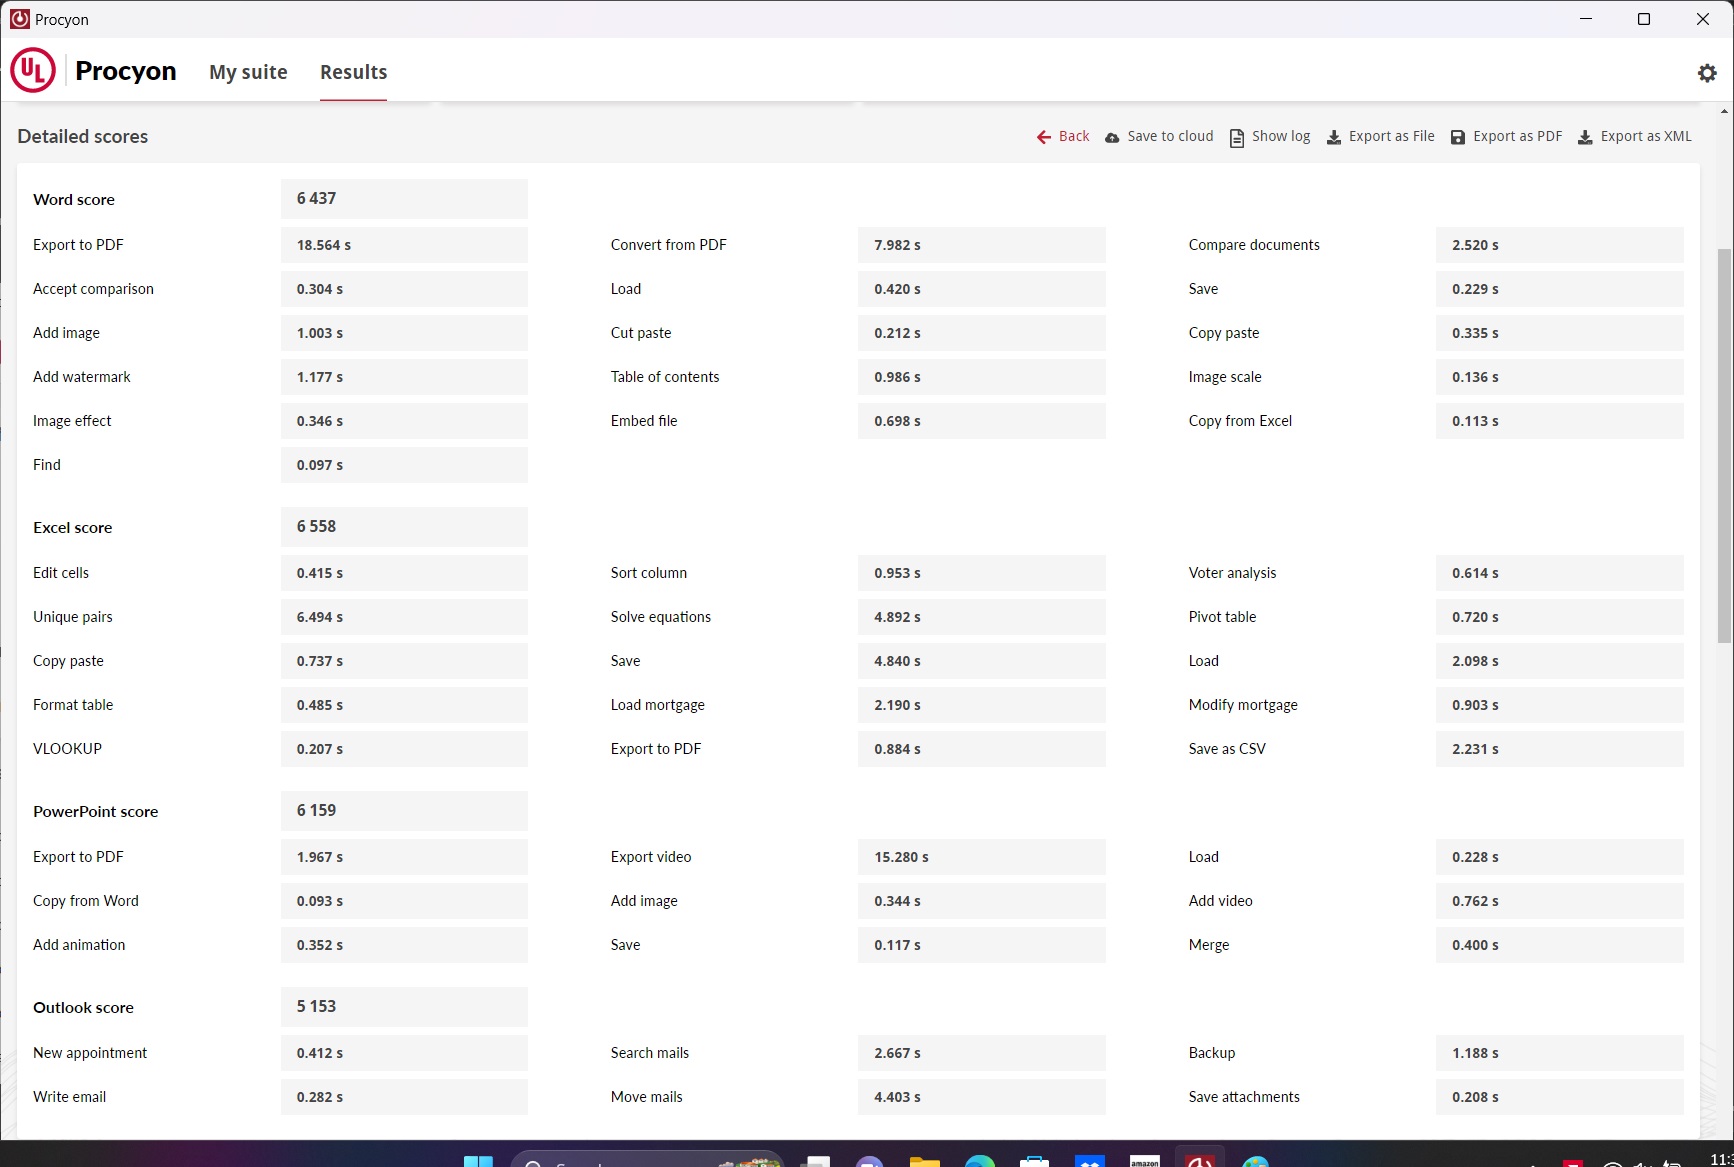Click the Excel score value 6 558
Viewport: 1734px width, 1167px height.
(404, 527)
